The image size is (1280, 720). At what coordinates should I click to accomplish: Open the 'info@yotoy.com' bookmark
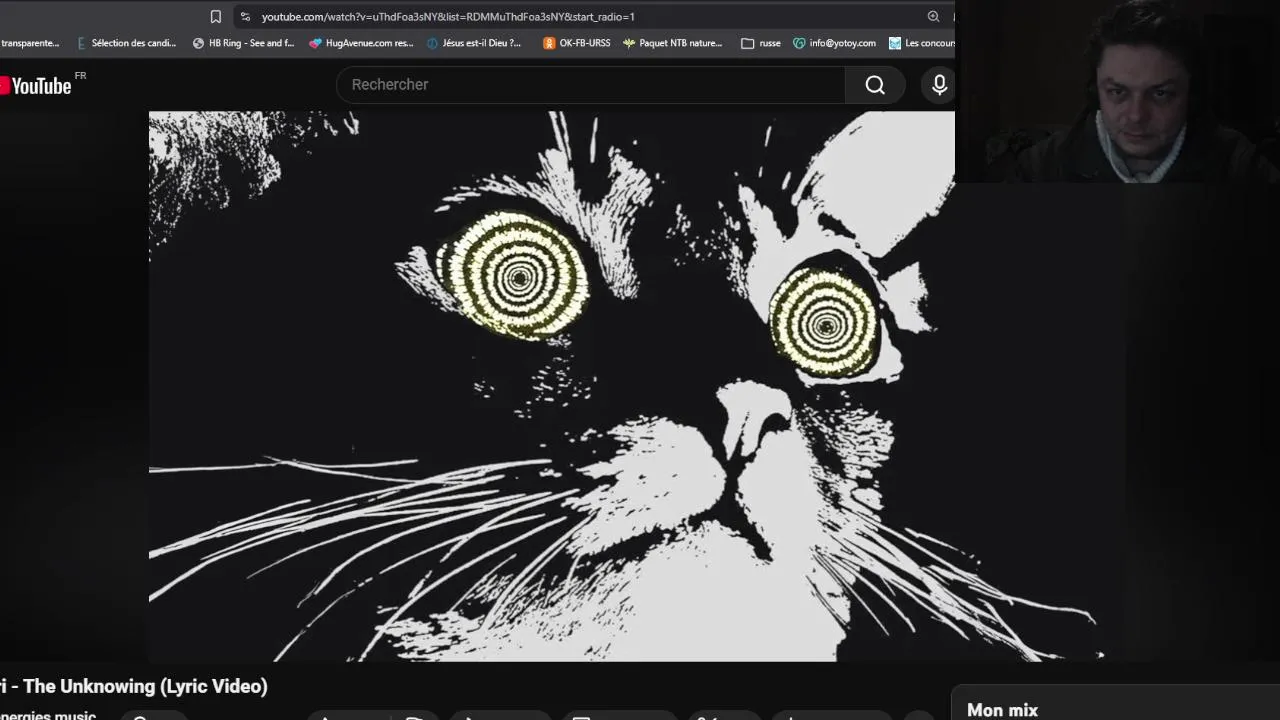click(x=834, y=43)
